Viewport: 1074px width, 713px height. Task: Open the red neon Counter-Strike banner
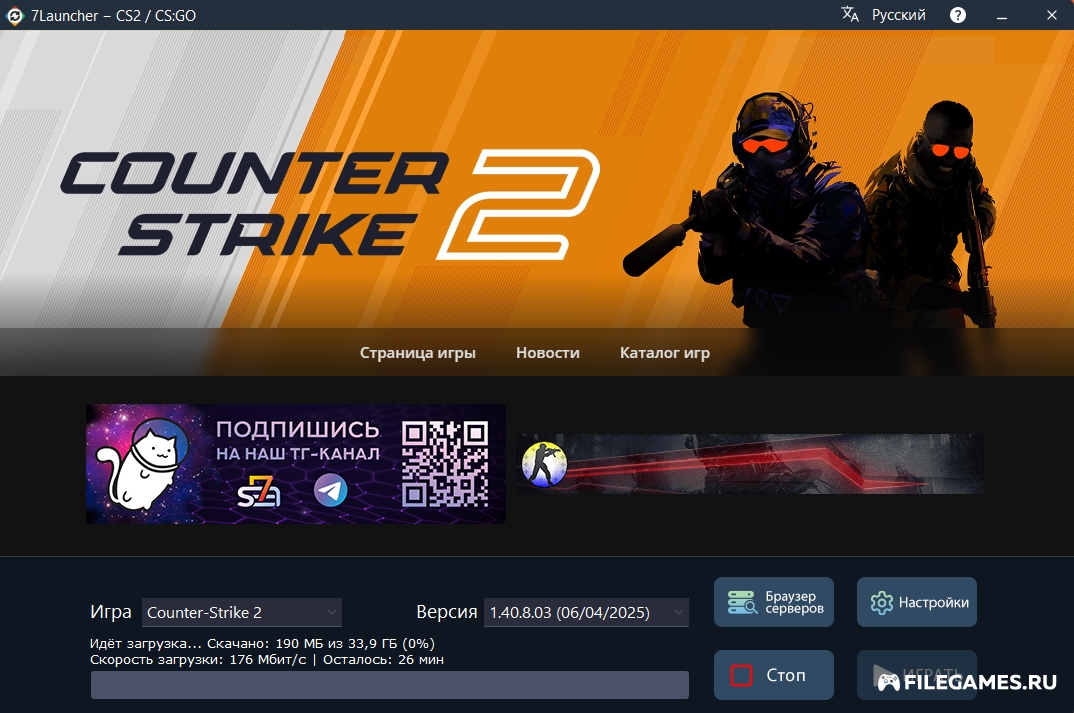click(750, 464)
